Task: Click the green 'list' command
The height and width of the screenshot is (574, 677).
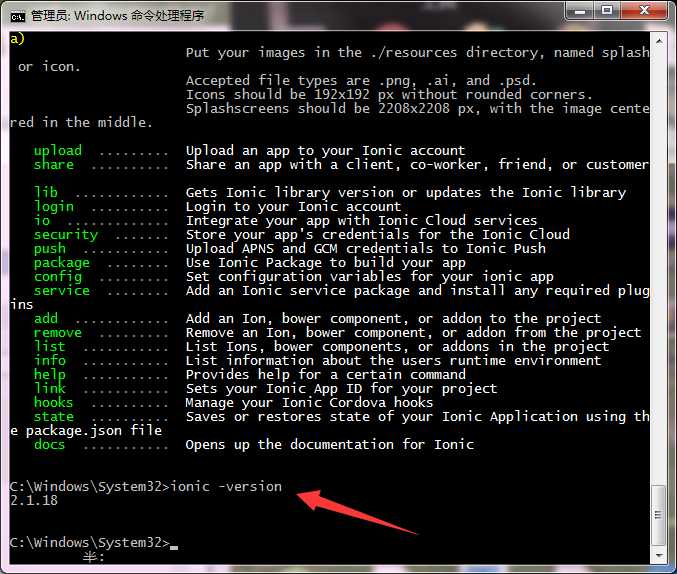Action: (50, 346)
